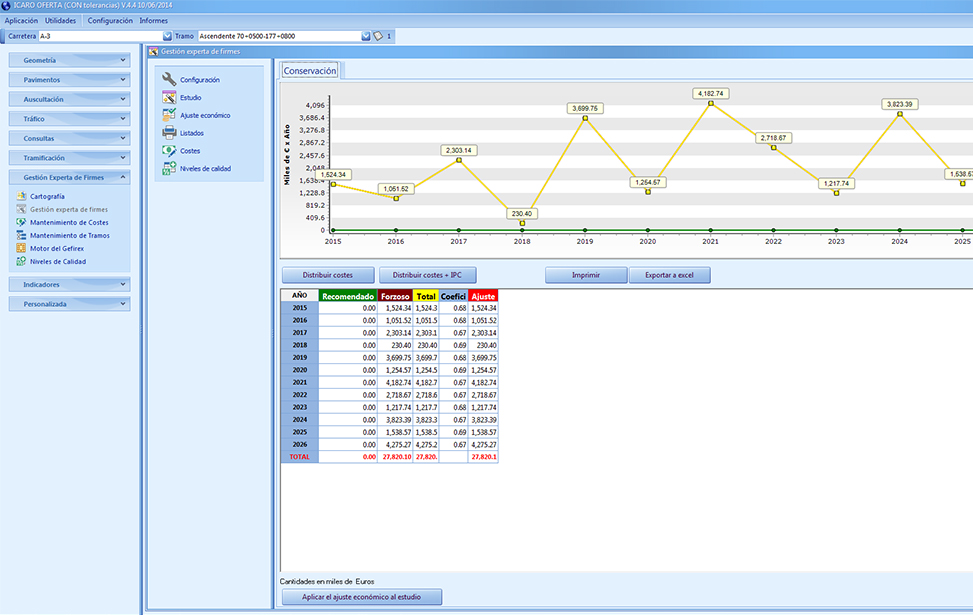Viewport: 973px width, 615px height.
Task: Click the Distribuir costes button
Action: pos(328,275)
